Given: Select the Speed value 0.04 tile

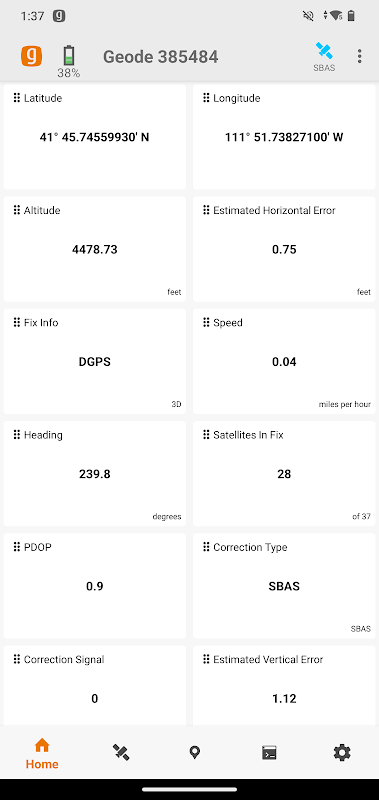Looking at the screenshot, I should click(284, 361).
